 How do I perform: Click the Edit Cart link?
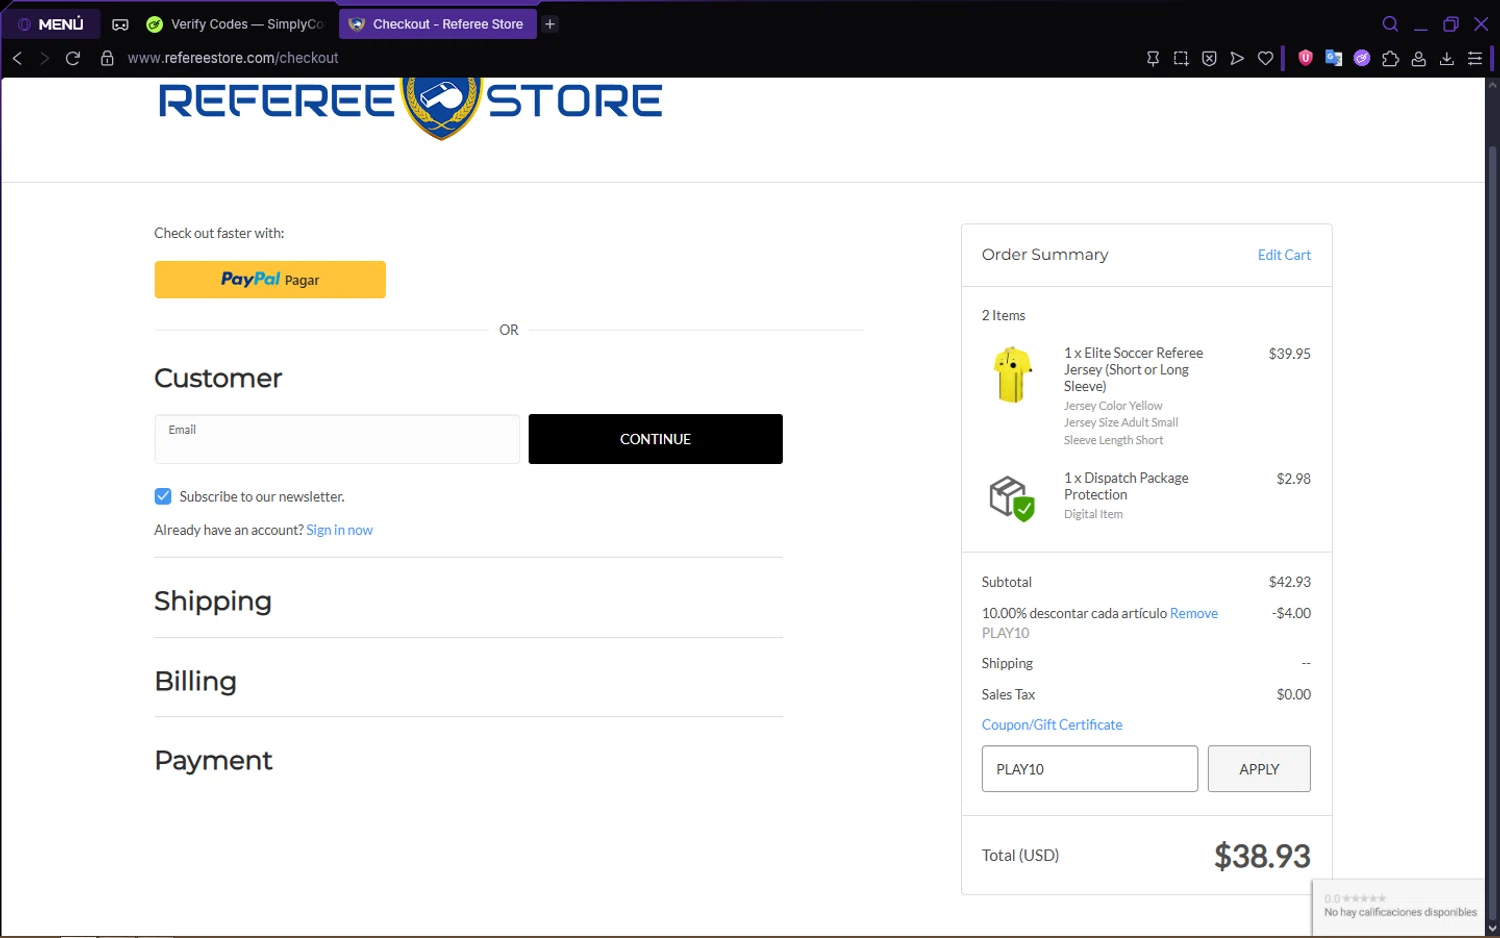pos(1284,255)
